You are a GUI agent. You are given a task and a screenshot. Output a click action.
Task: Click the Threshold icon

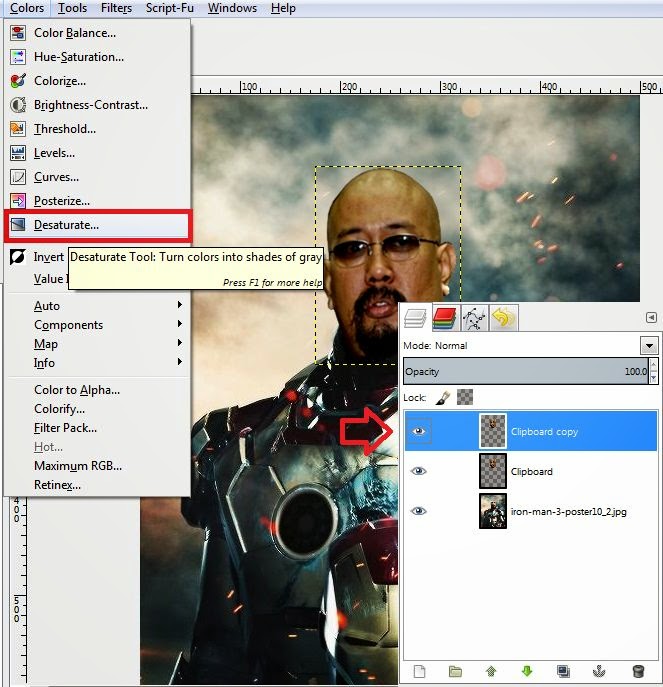click(x=18, y=129)
